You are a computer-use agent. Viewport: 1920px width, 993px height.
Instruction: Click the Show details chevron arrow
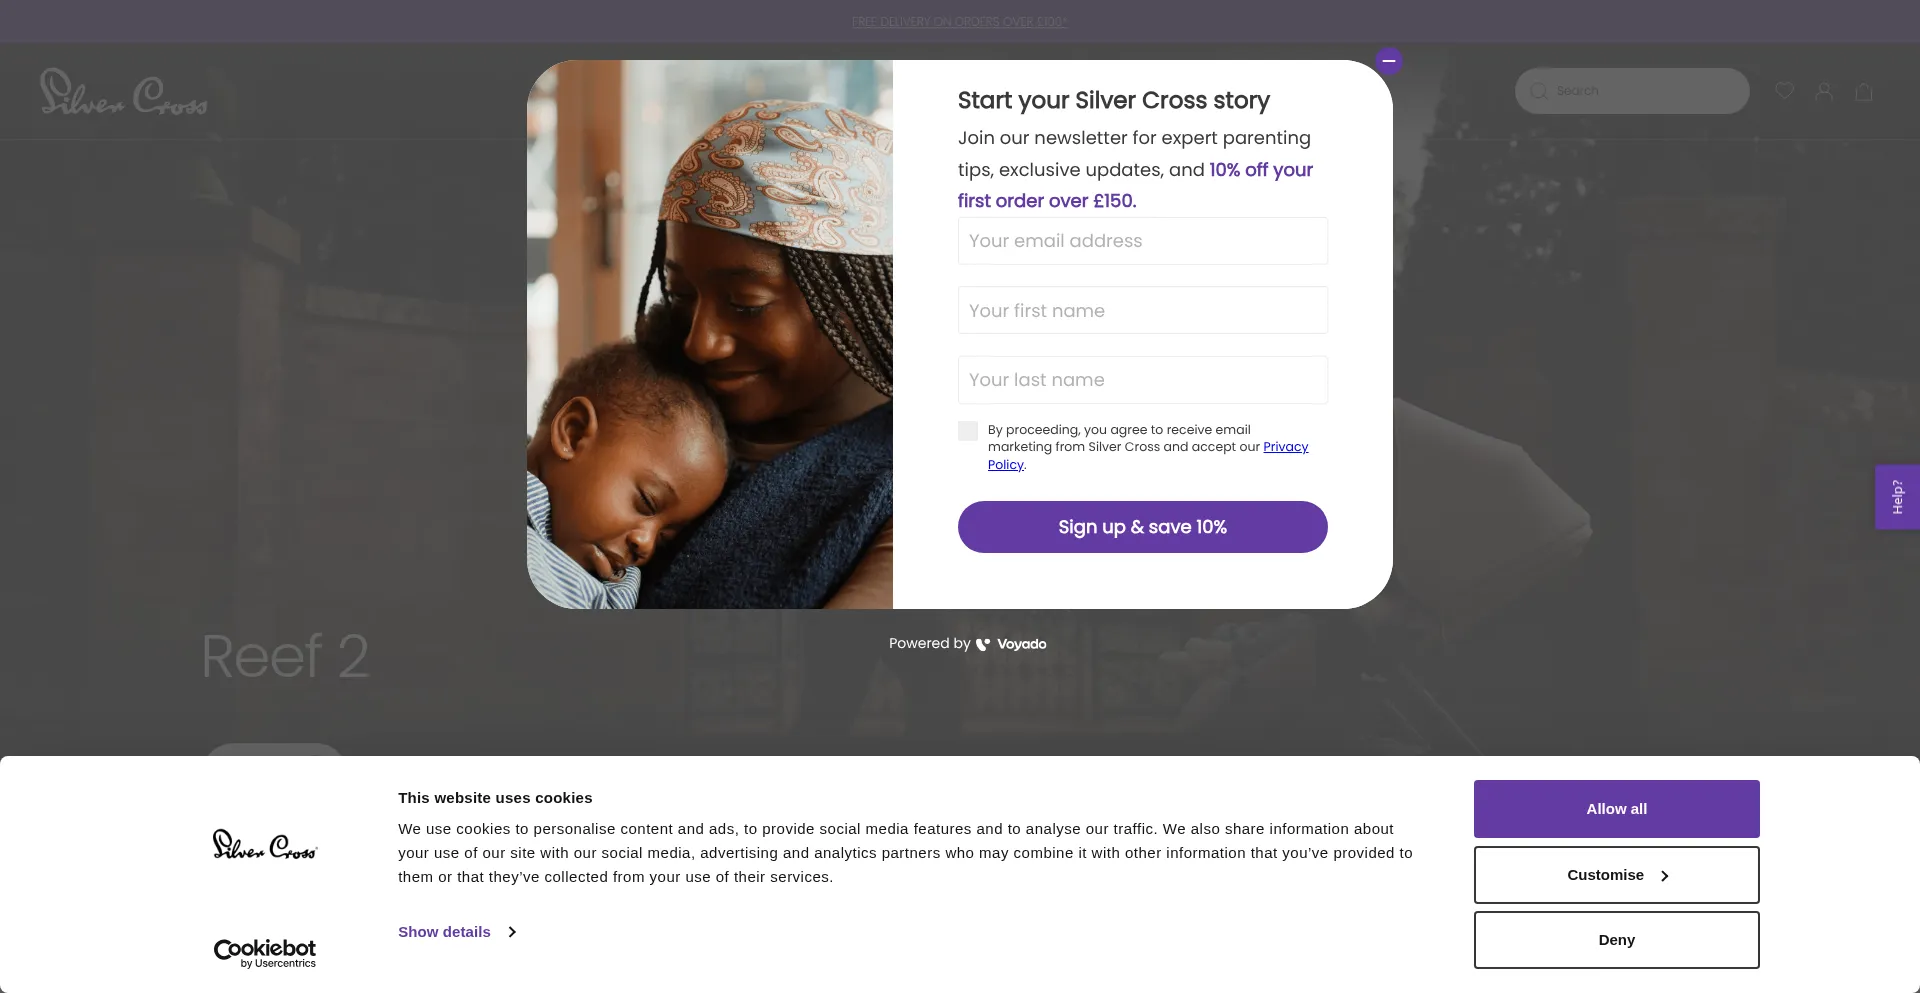(512, 932)
